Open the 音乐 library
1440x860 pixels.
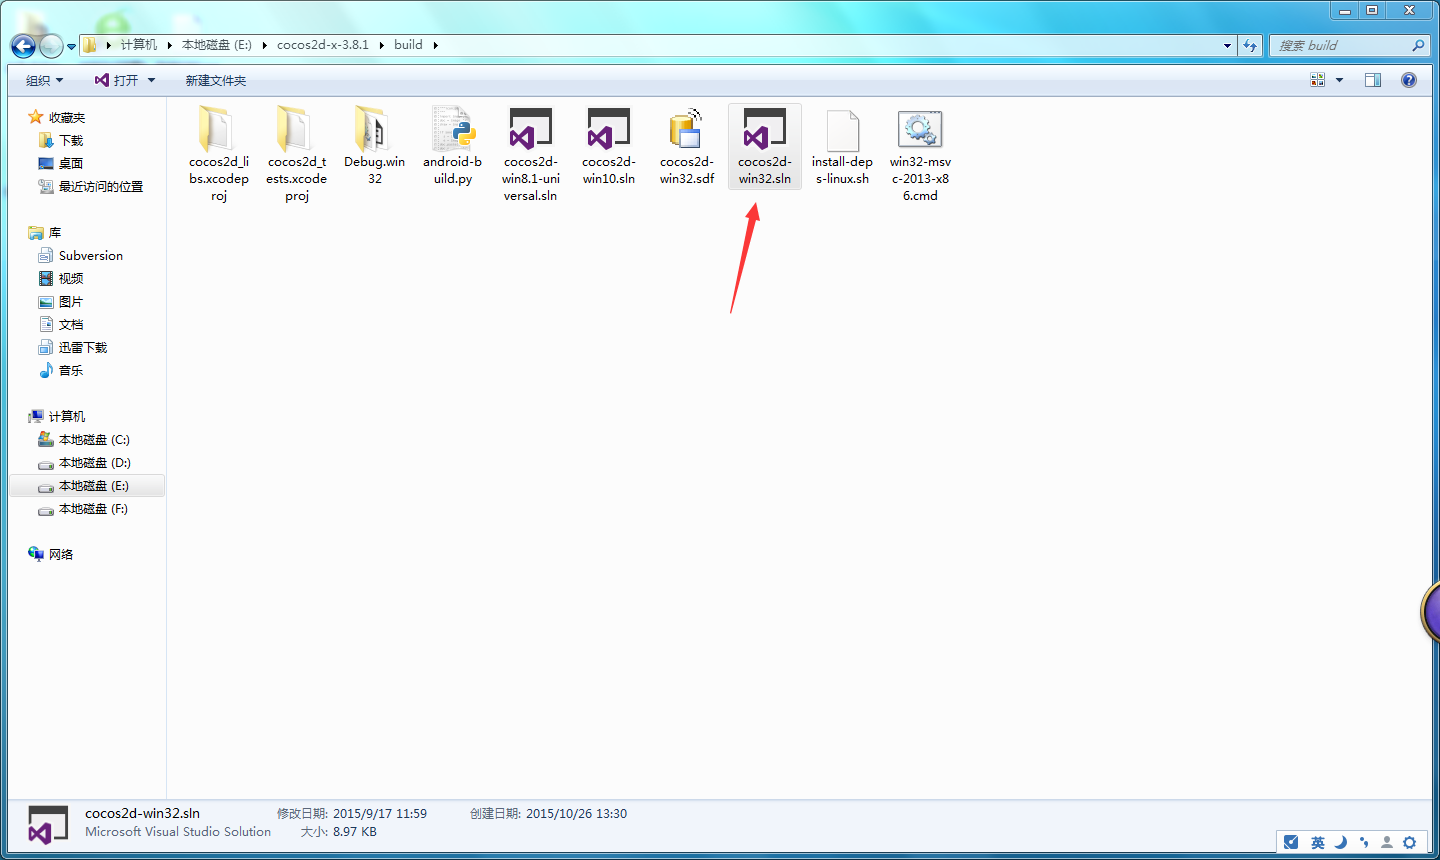[x=71, y=370]
